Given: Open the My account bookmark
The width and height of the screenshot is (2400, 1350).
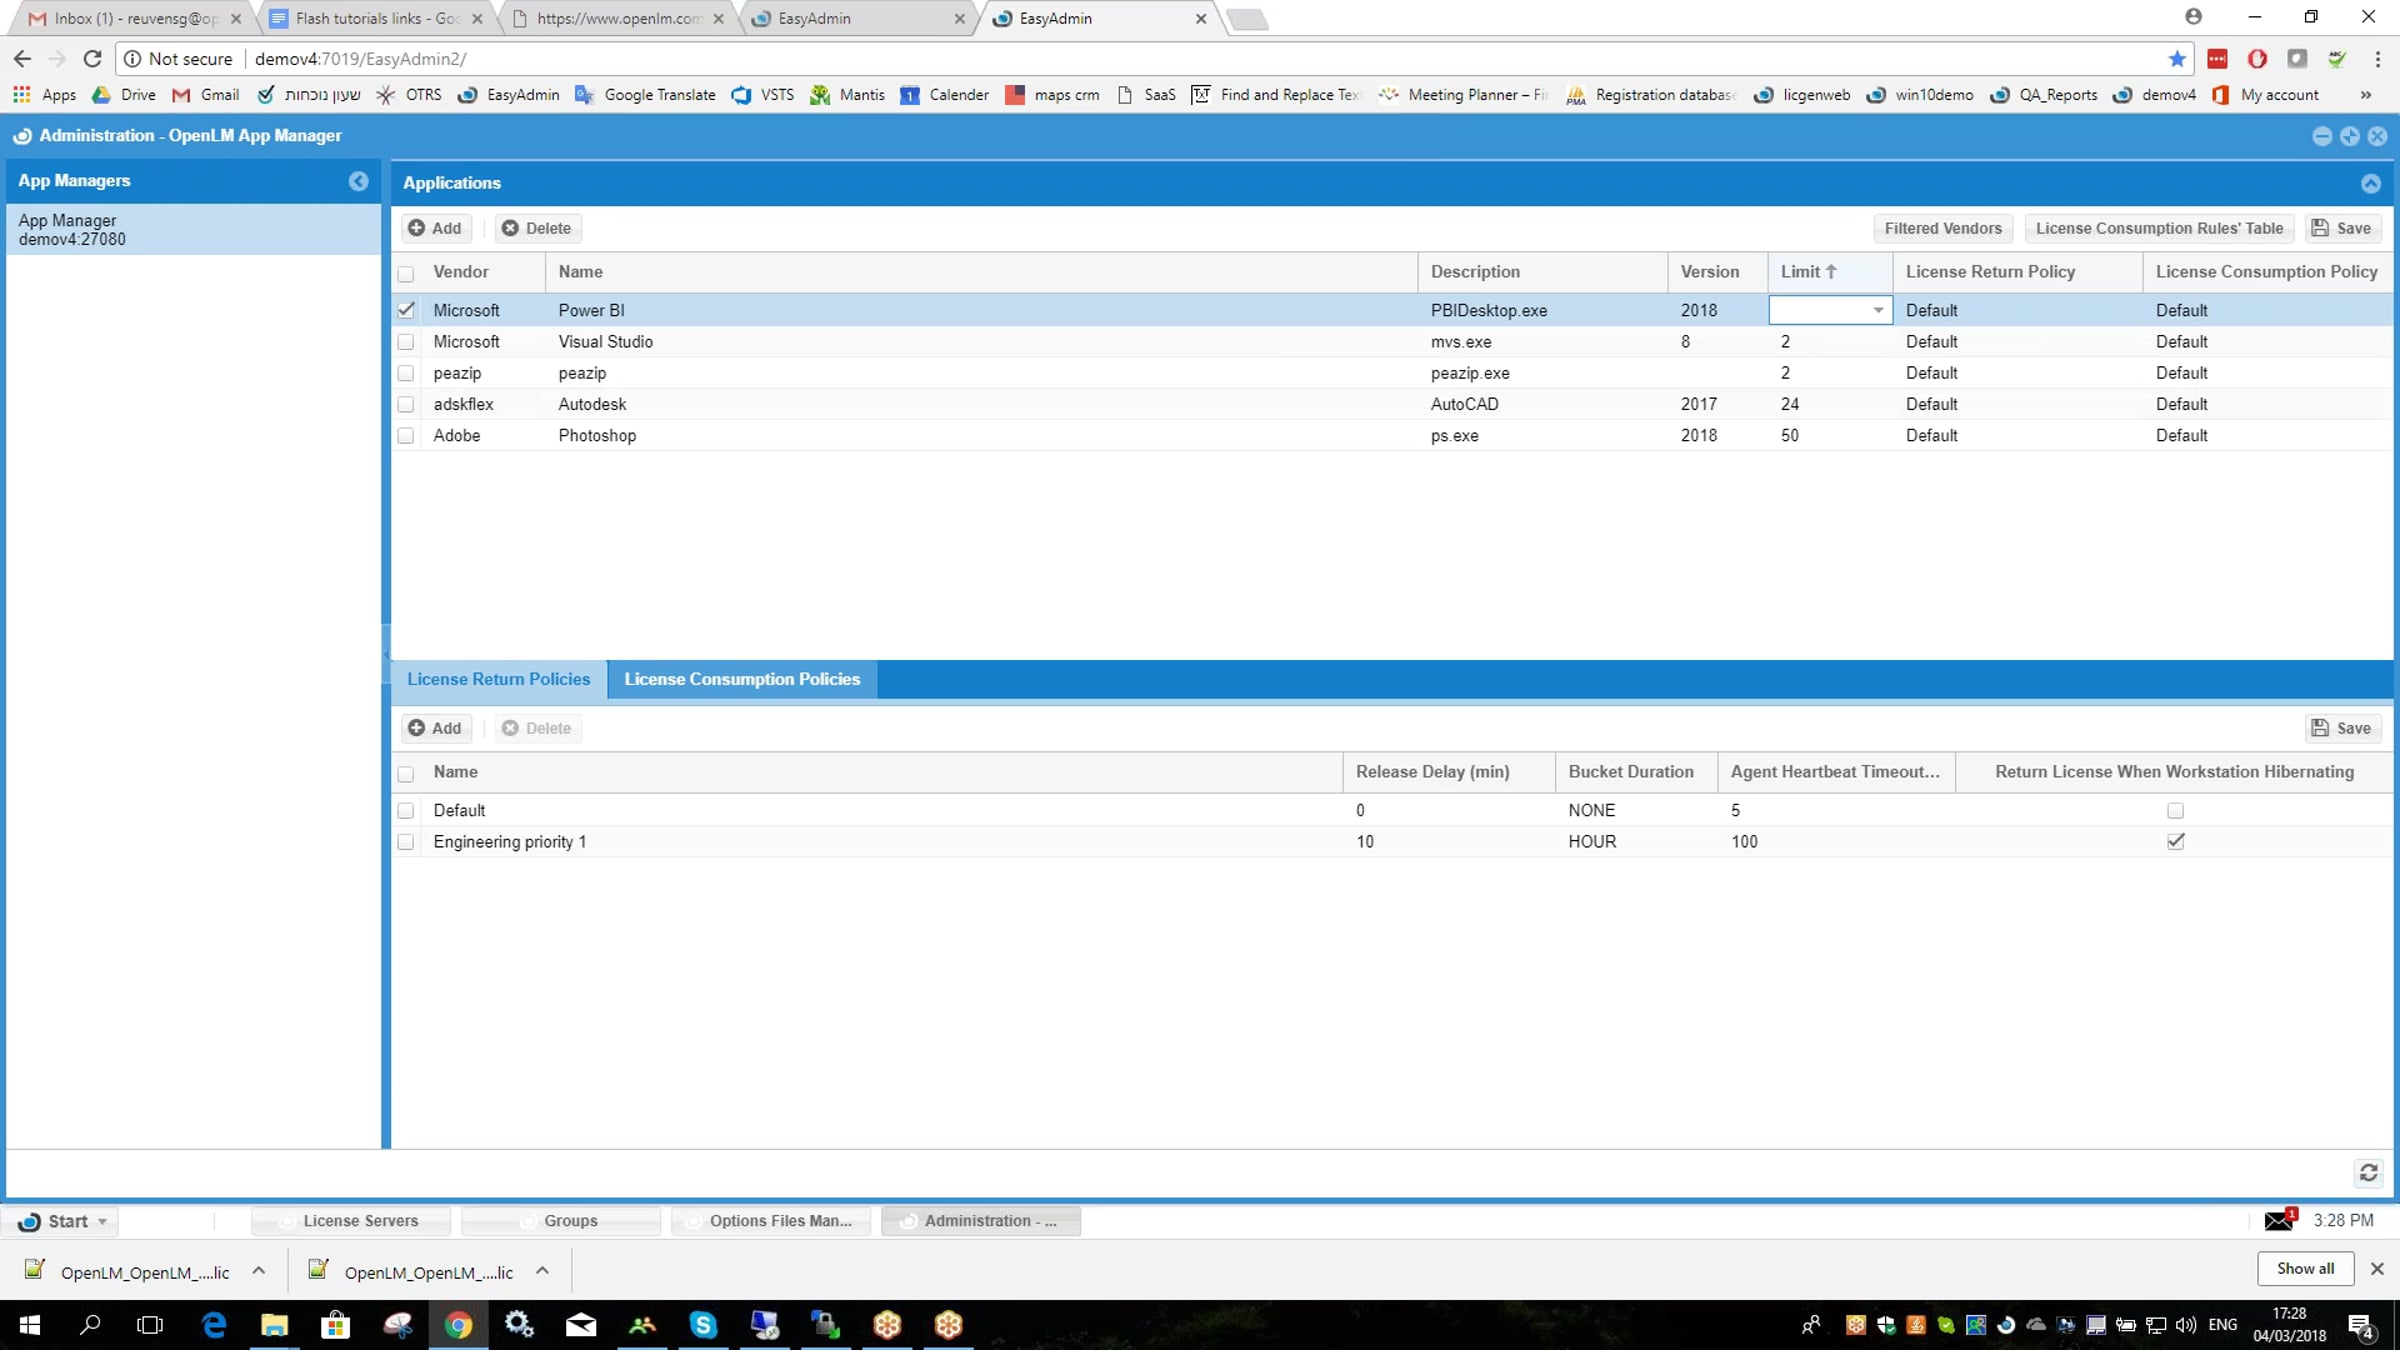Looking at the screenshot, I should tap(2266, 95).
